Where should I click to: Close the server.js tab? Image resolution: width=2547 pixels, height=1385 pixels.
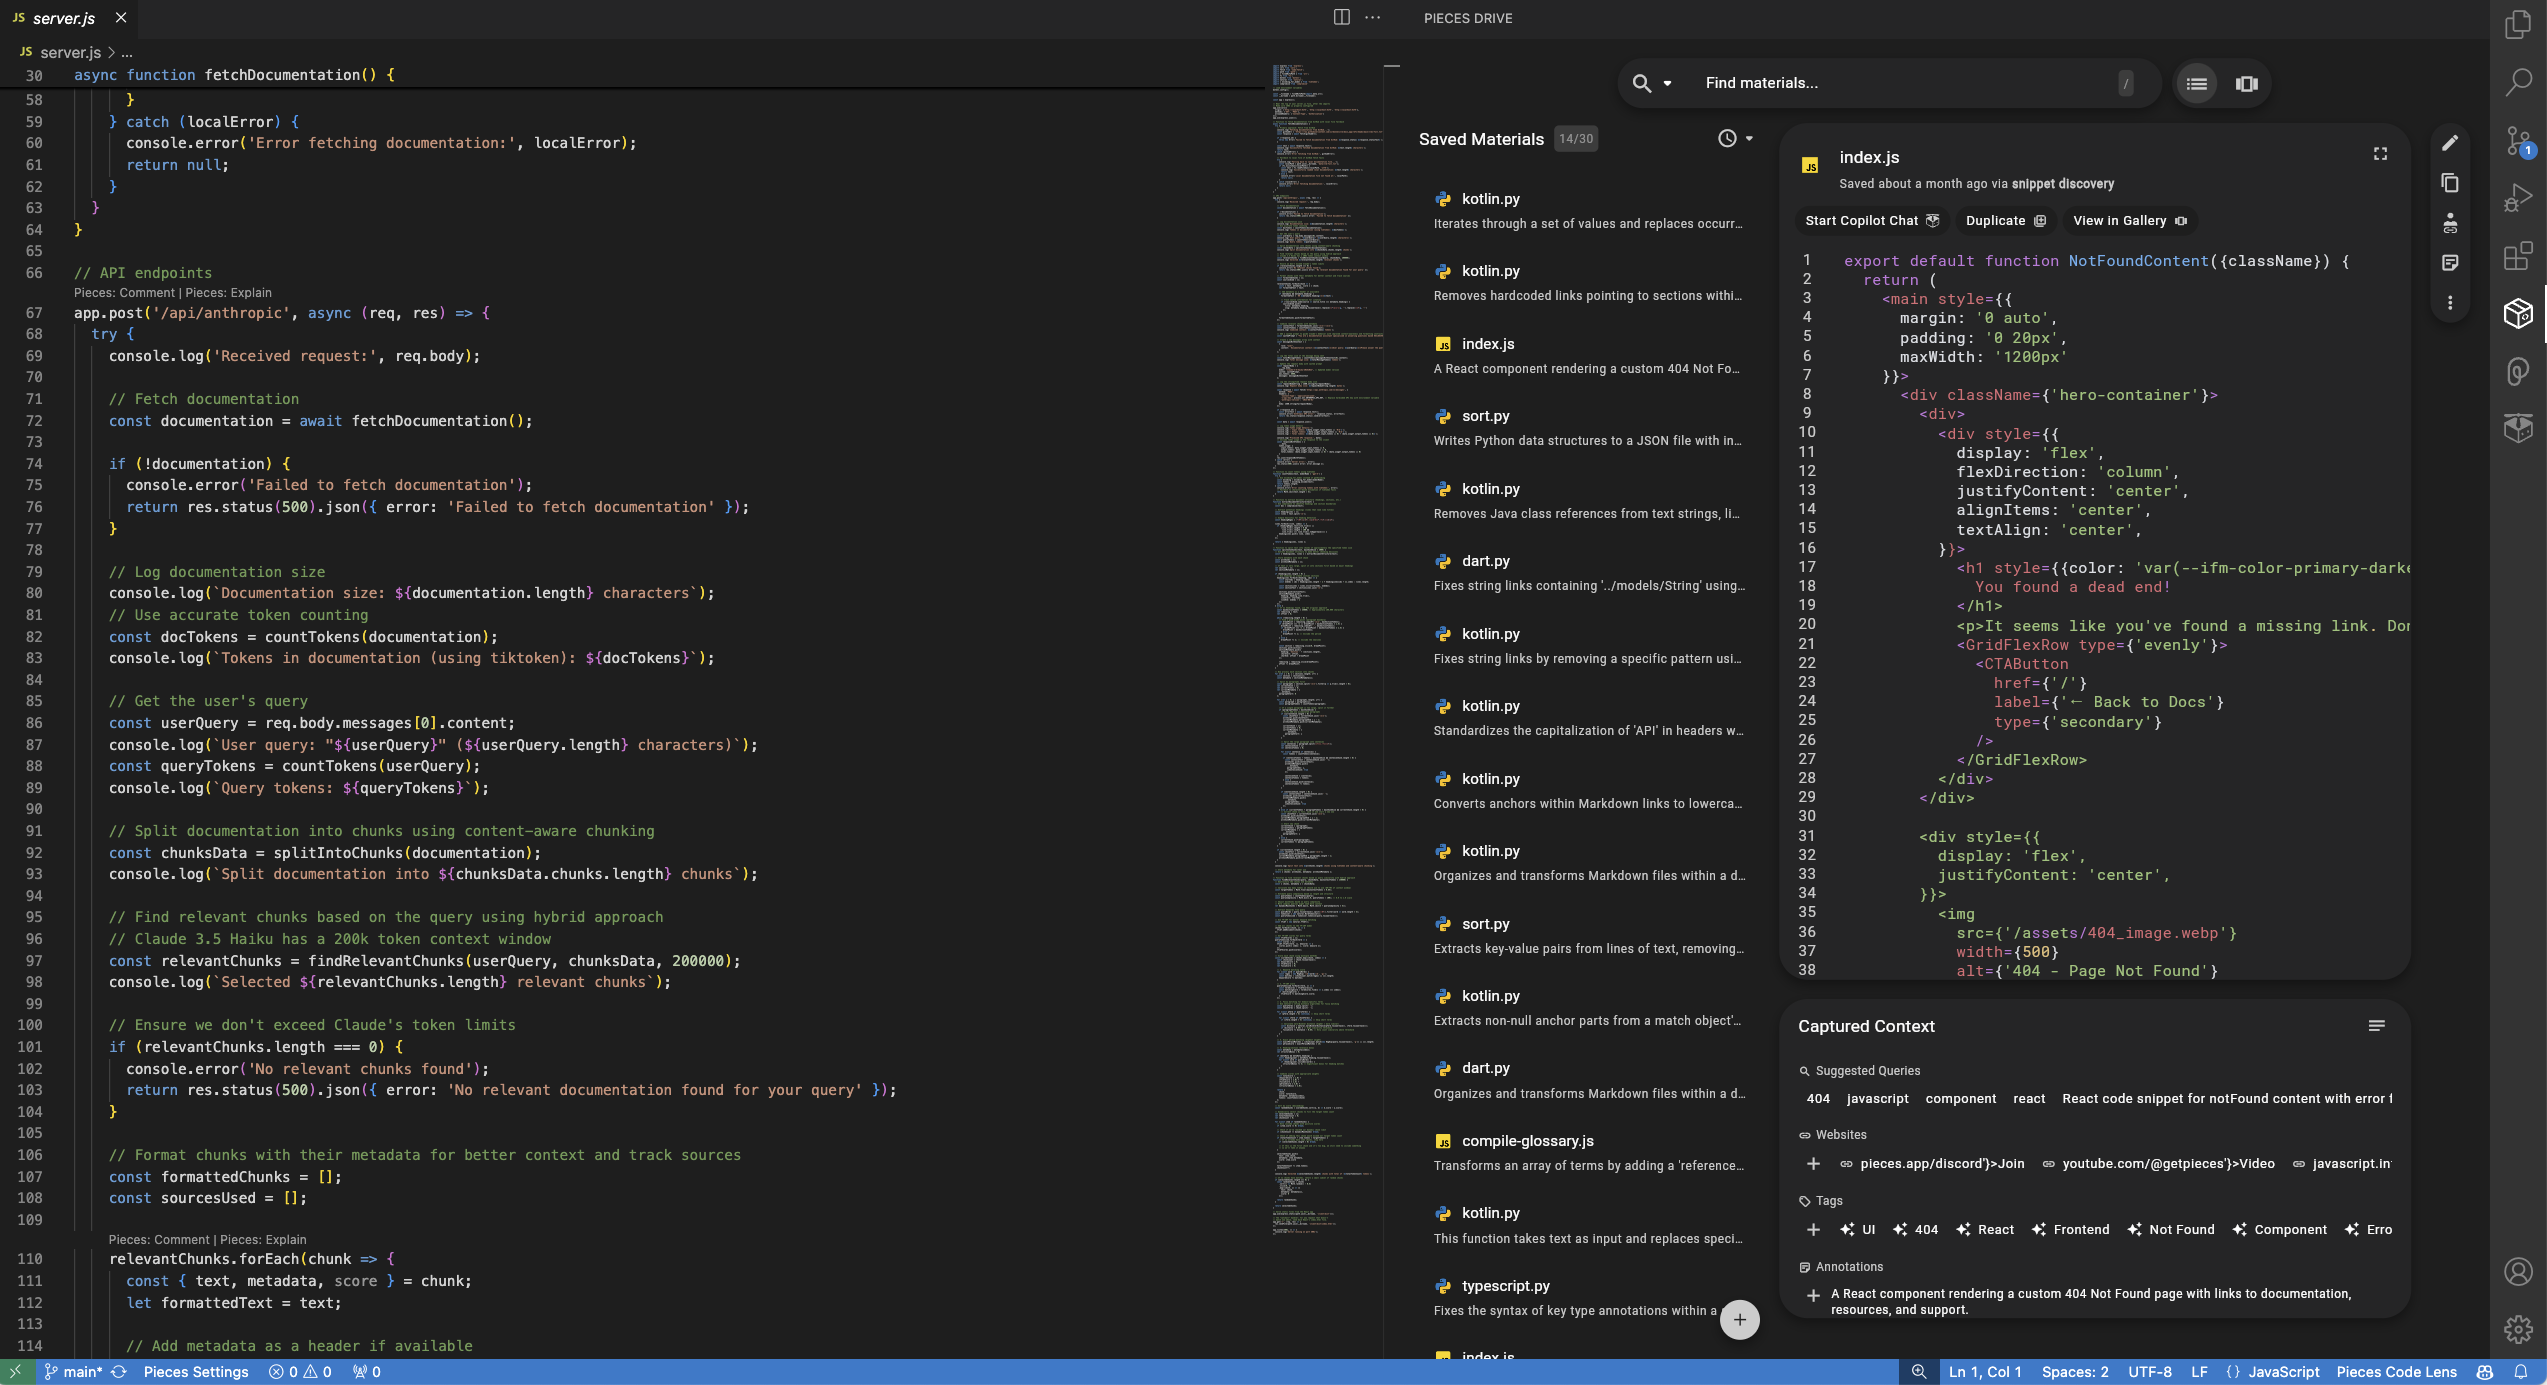point(121,18)
